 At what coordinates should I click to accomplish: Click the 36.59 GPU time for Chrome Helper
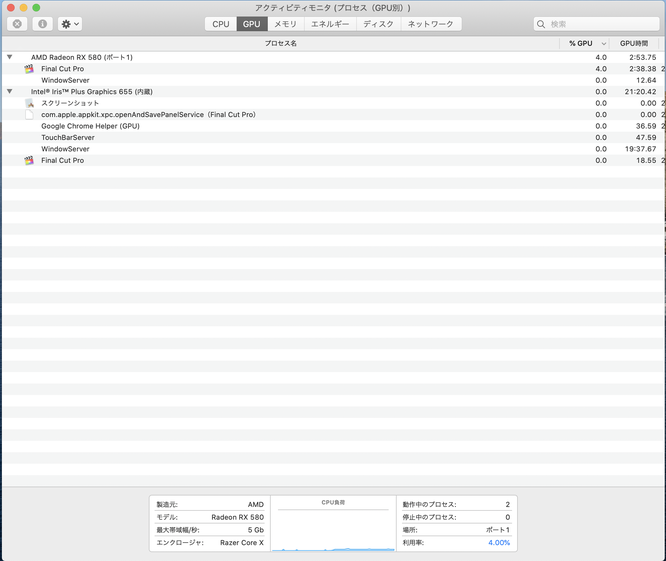click(646, 126)
